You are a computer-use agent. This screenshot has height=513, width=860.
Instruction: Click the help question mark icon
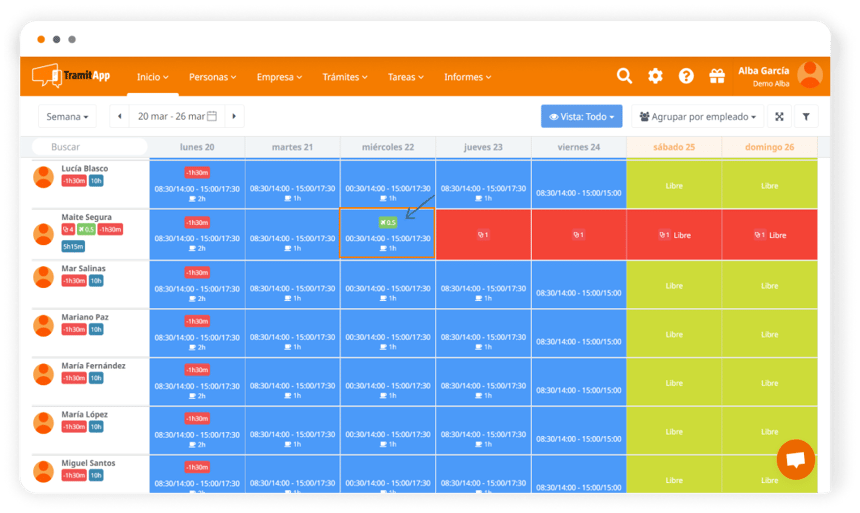tap(686, 76)
